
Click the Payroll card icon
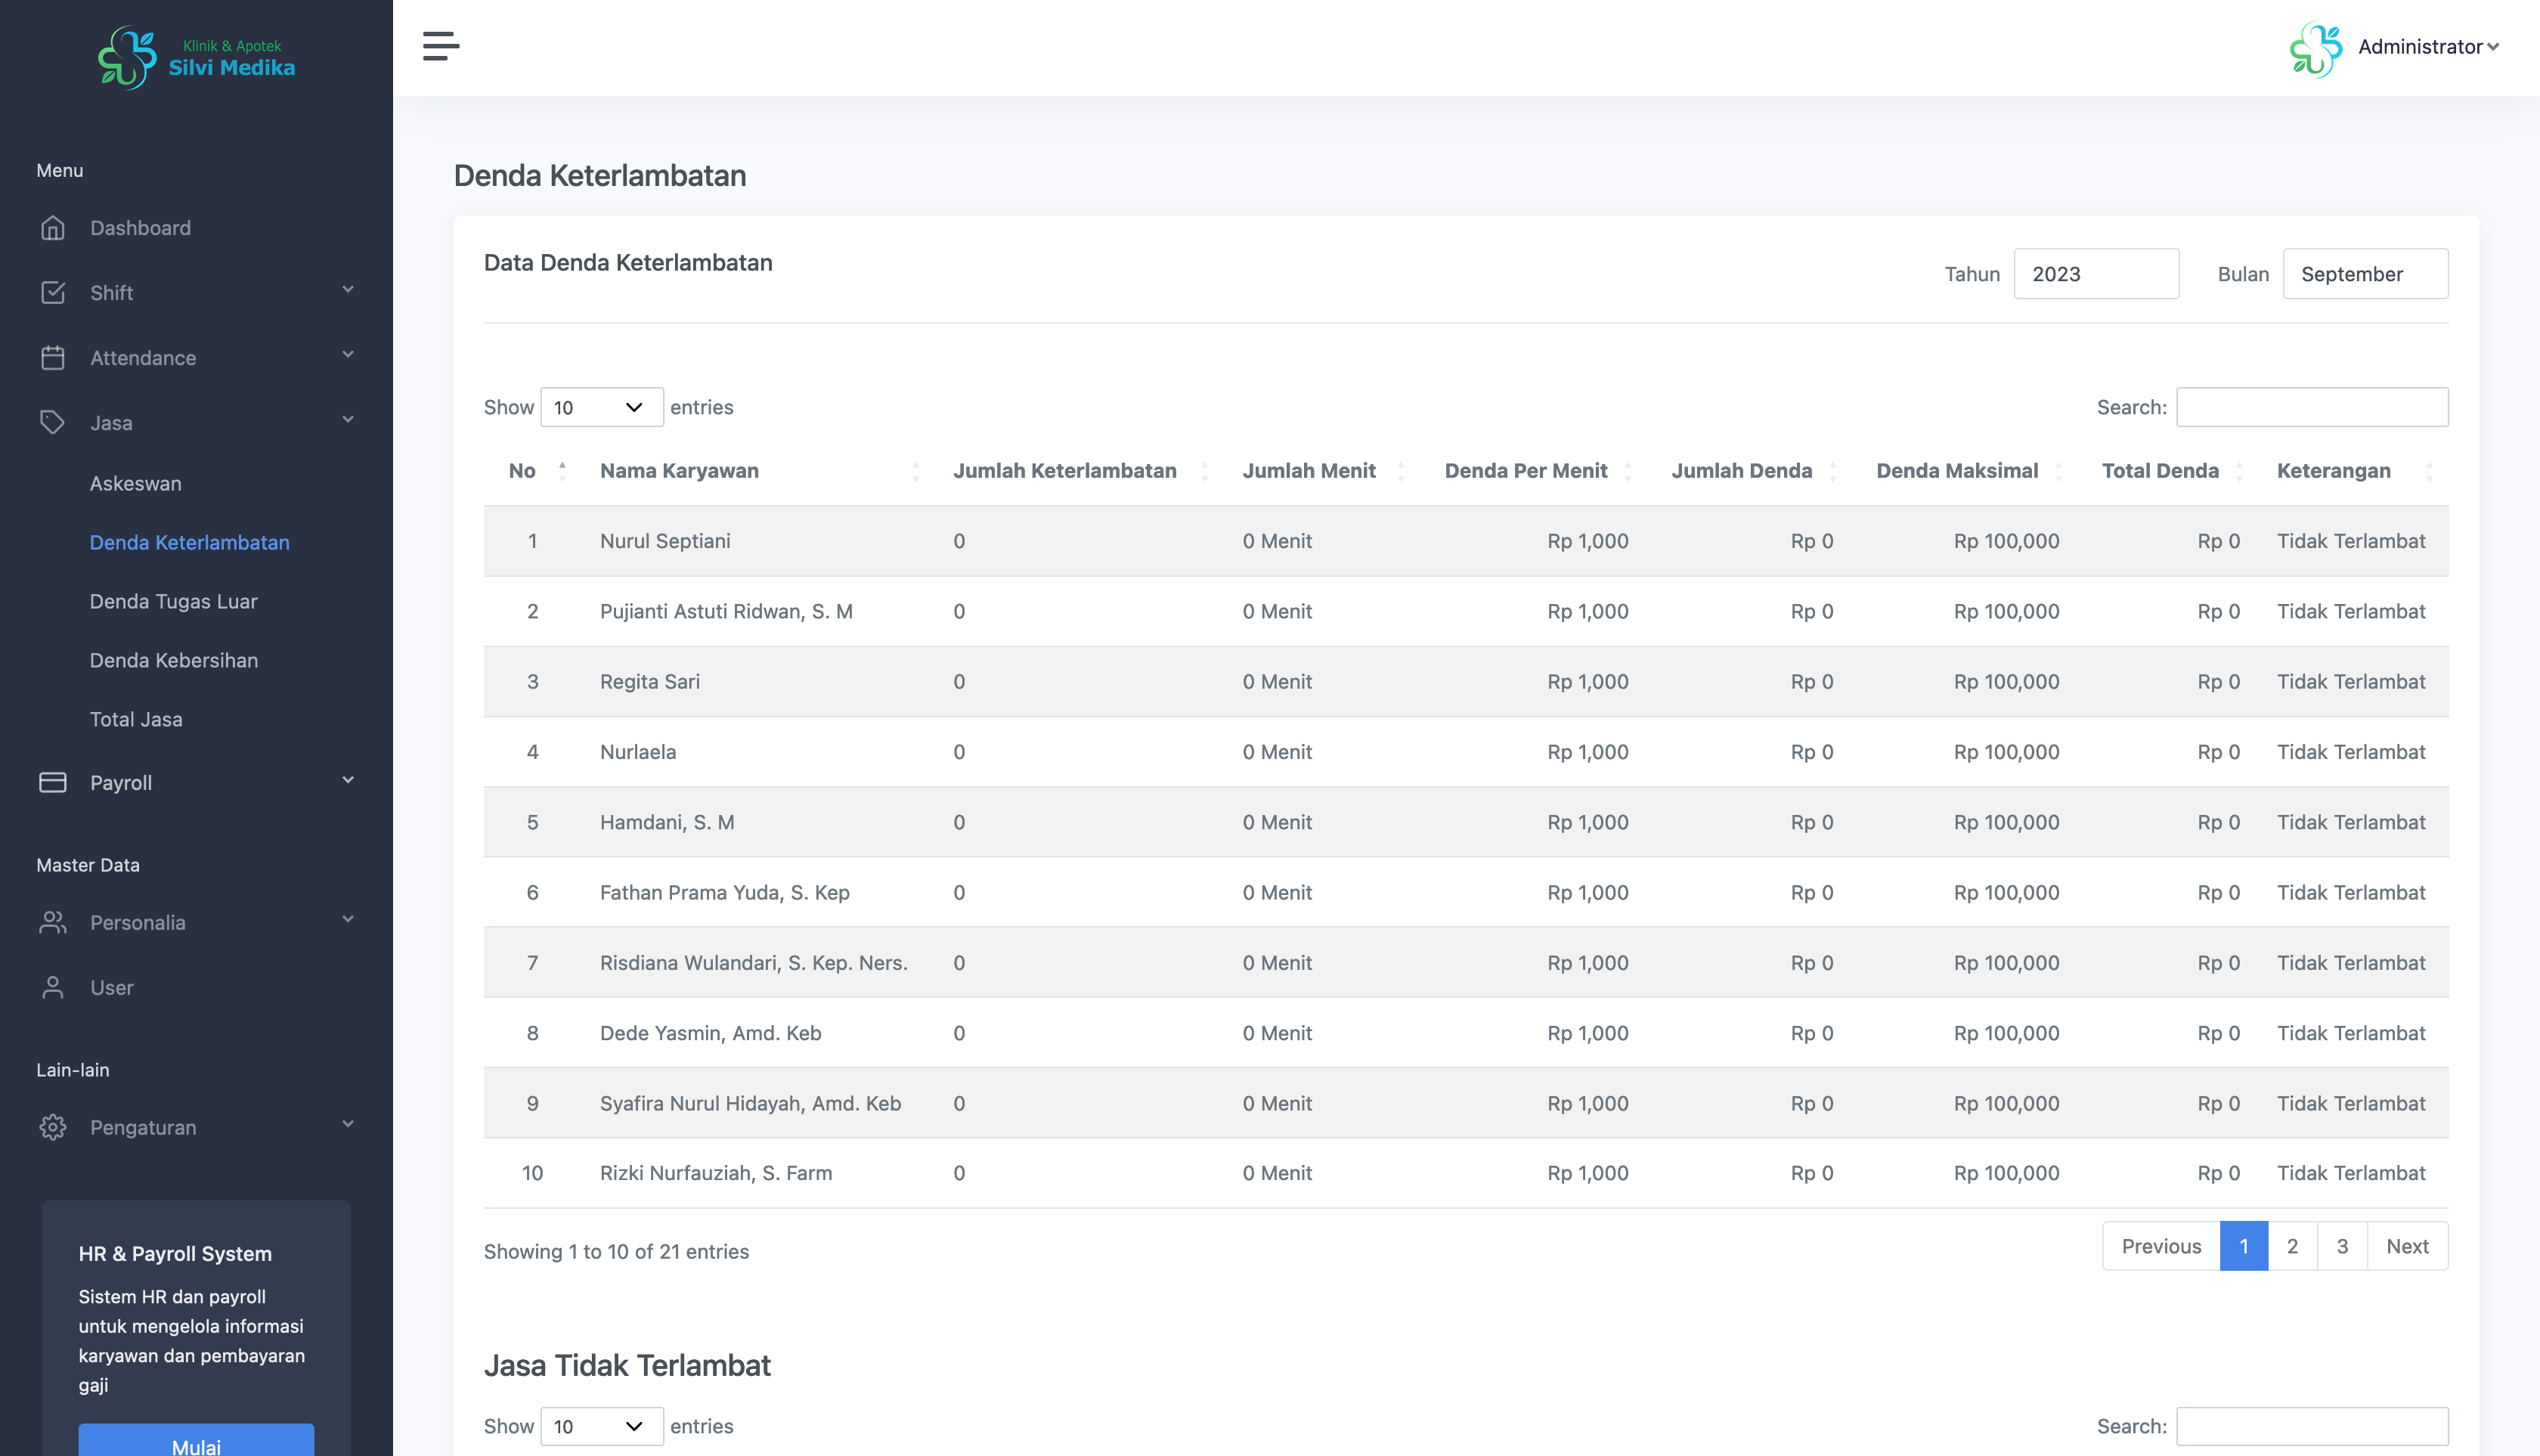[53, 782]
